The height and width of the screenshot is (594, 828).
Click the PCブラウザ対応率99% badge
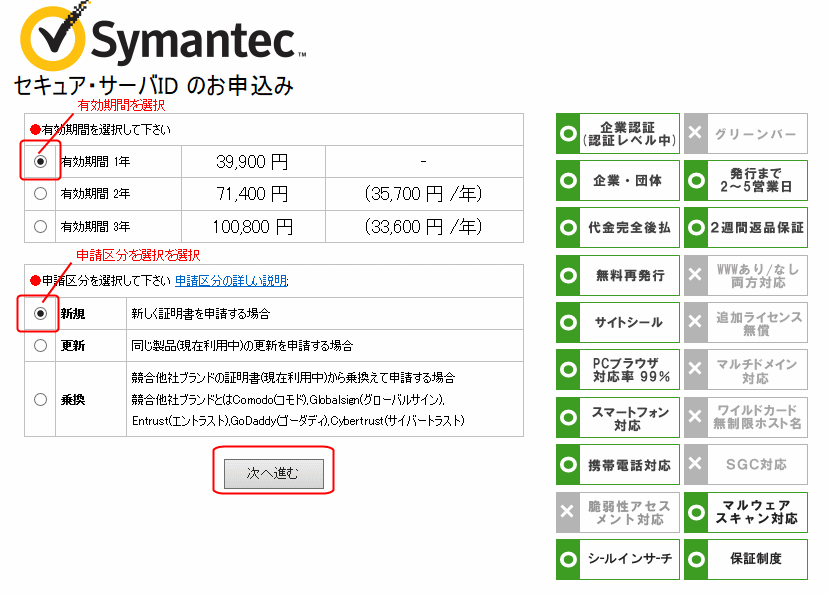617,370
